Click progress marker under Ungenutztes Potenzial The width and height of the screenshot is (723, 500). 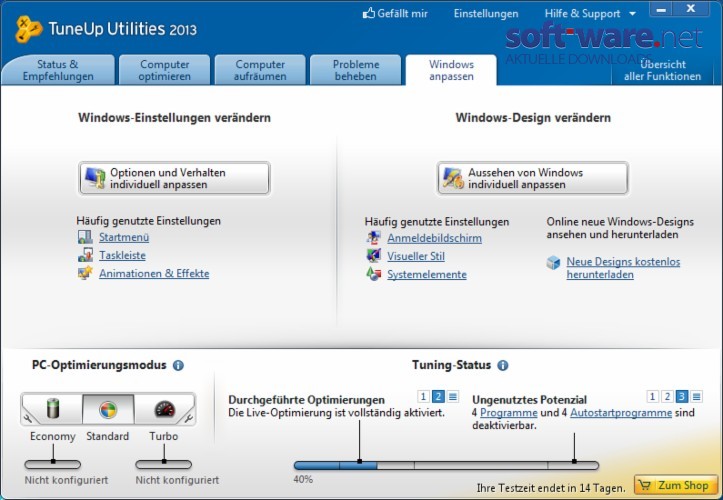point(574,461)
